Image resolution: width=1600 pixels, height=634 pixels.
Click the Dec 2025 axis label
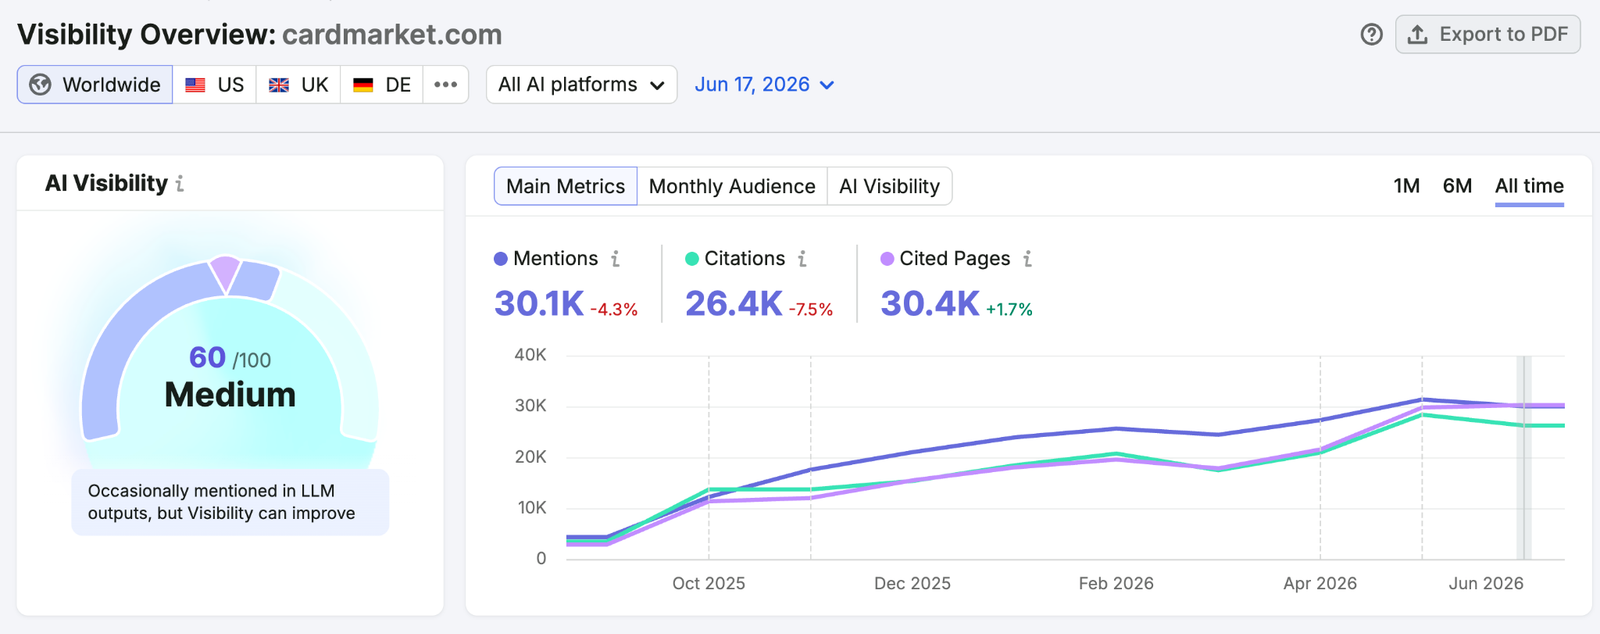(x=912, y=583)
